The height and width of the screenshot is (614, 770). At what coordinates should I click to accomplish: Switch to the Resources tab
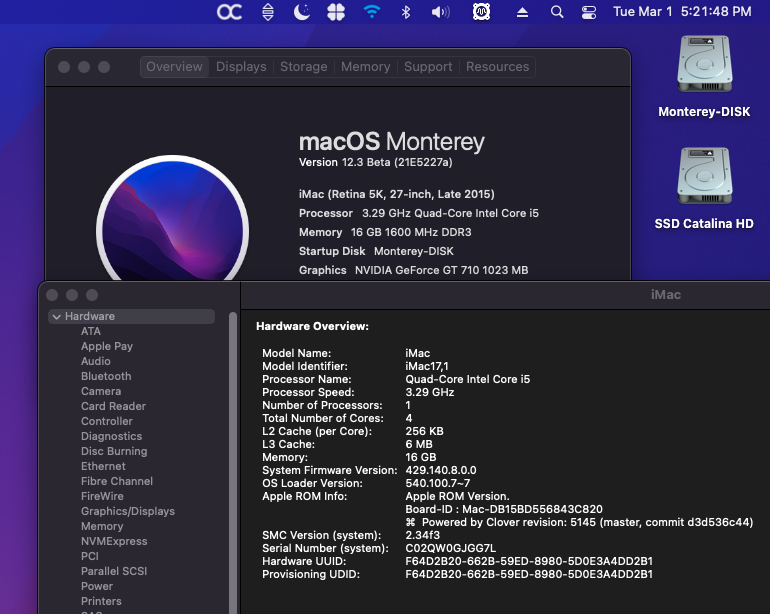tap(497, 67)
